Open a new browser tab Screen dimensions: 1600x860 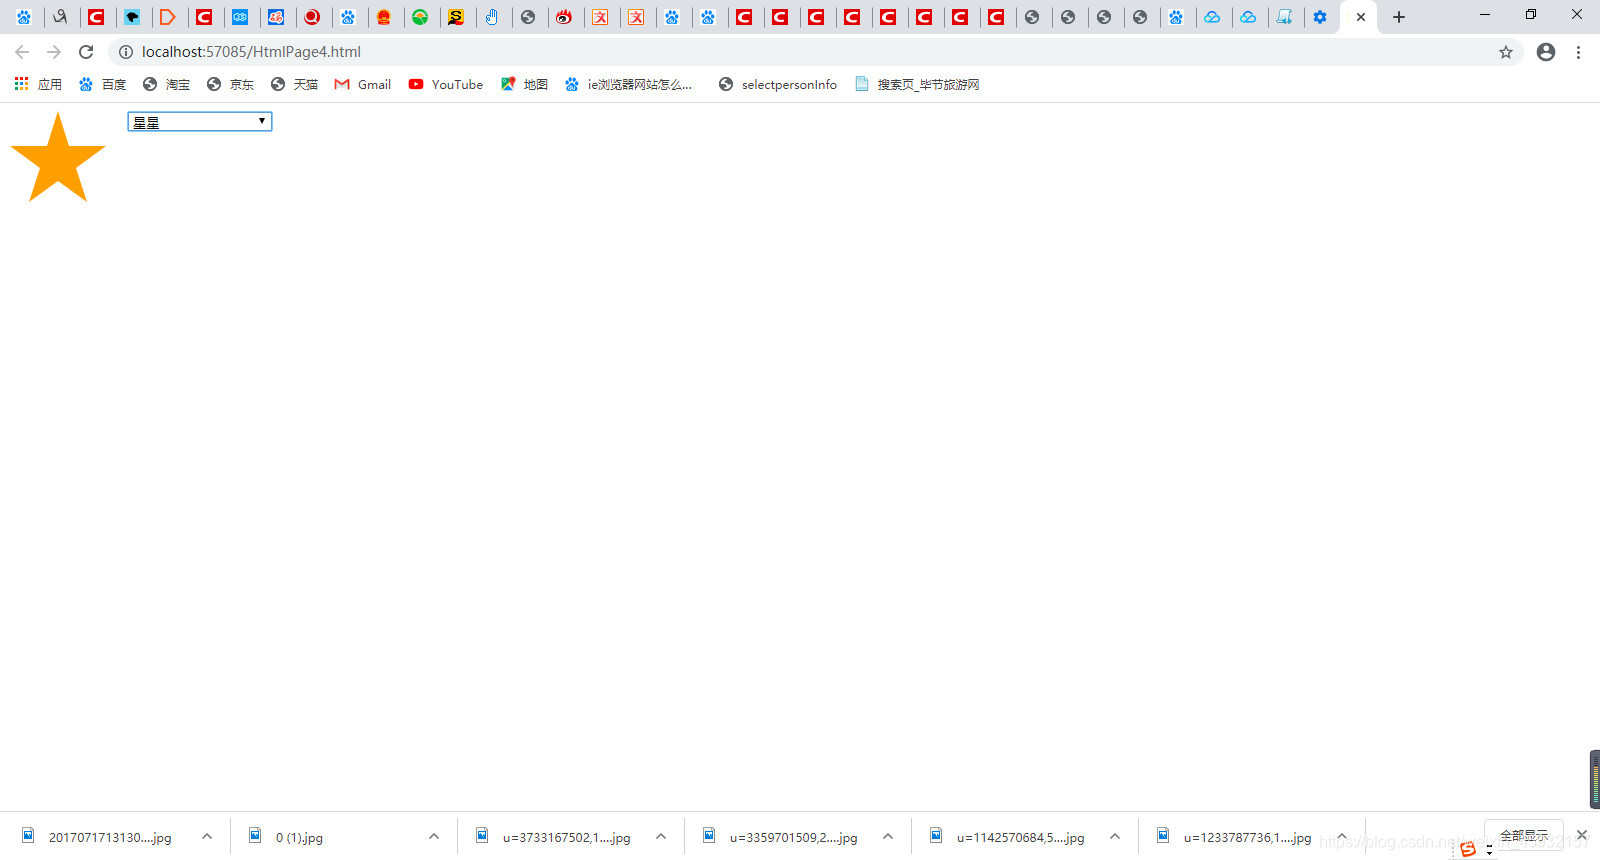click(x=1399, y=17)
